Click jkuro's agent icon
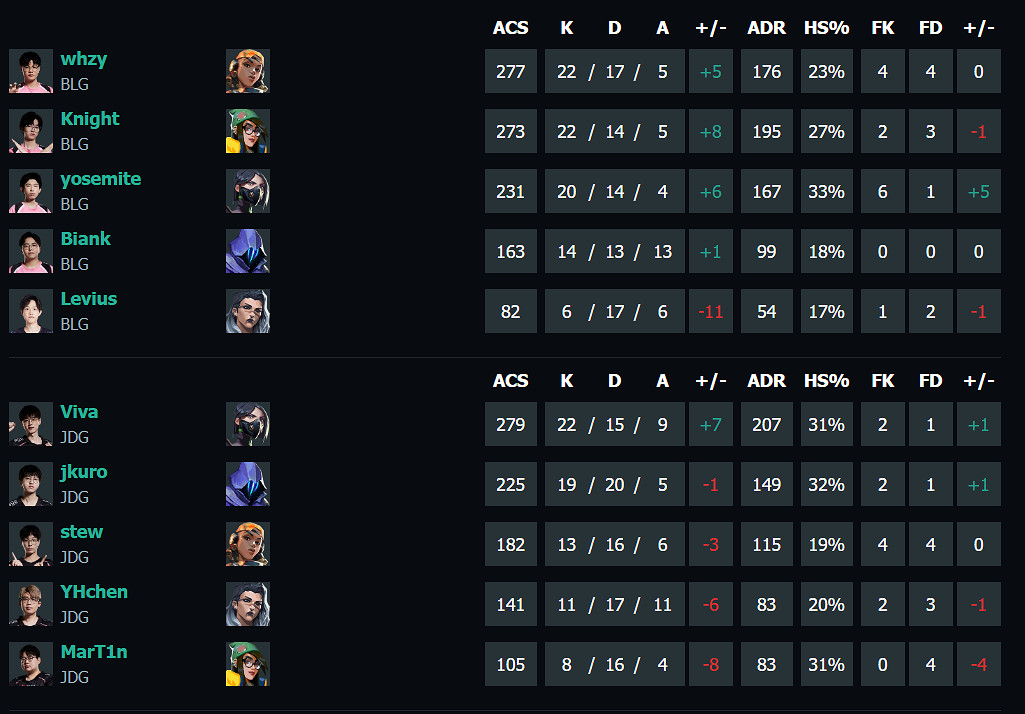Viewport: 1025px width, 714px height. (247, 485)
